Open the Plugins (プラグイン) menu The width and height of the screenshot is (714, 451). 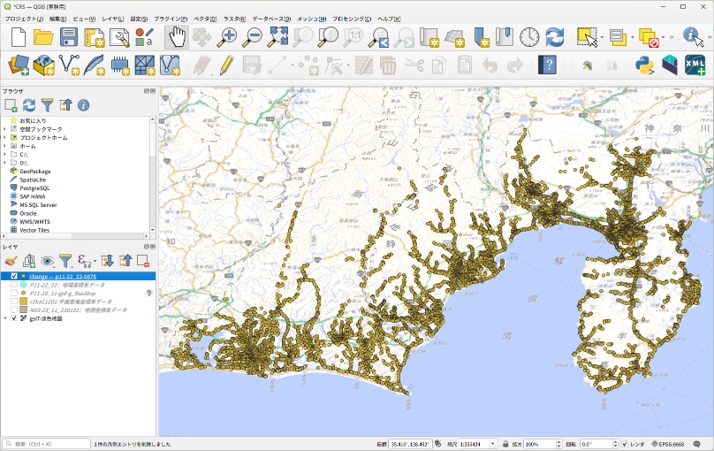tap(169, 19)
